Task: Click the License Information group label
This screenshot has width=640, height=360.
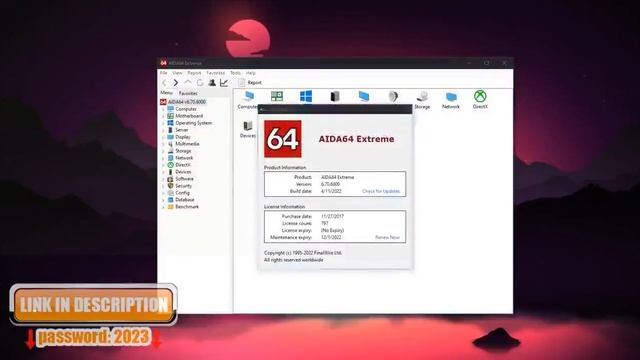Action: (284, 207)
